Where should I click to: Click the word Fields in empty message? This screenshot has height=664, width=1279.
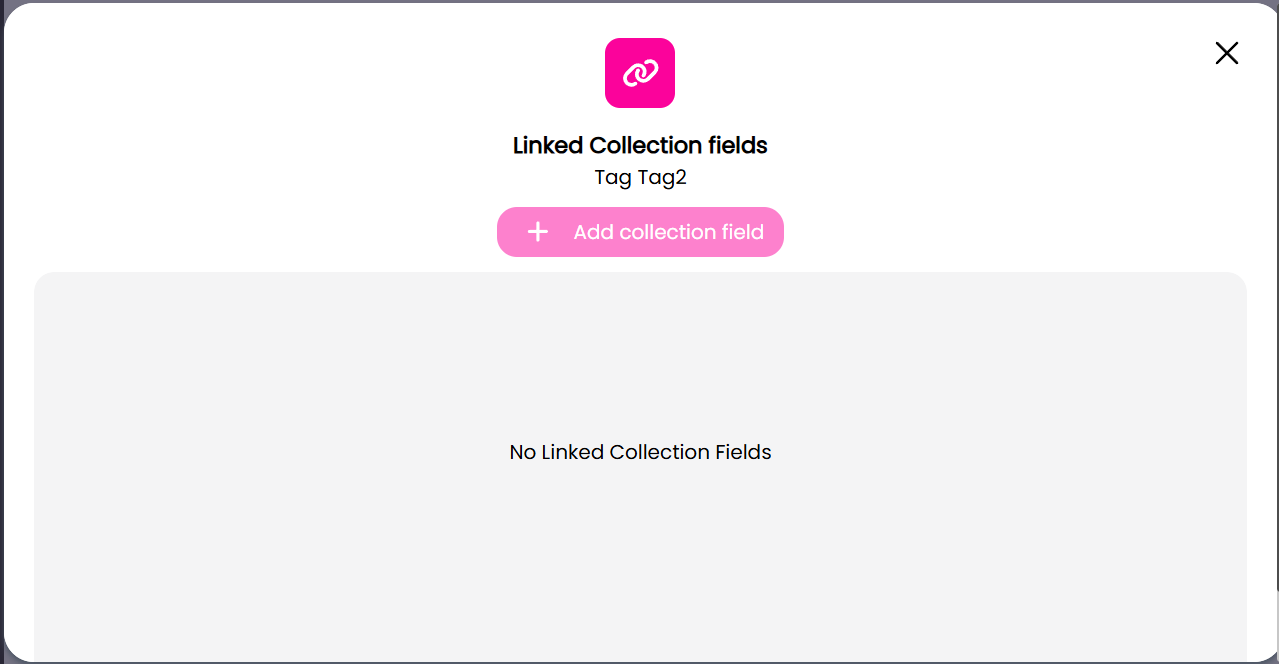coord(743,452)
